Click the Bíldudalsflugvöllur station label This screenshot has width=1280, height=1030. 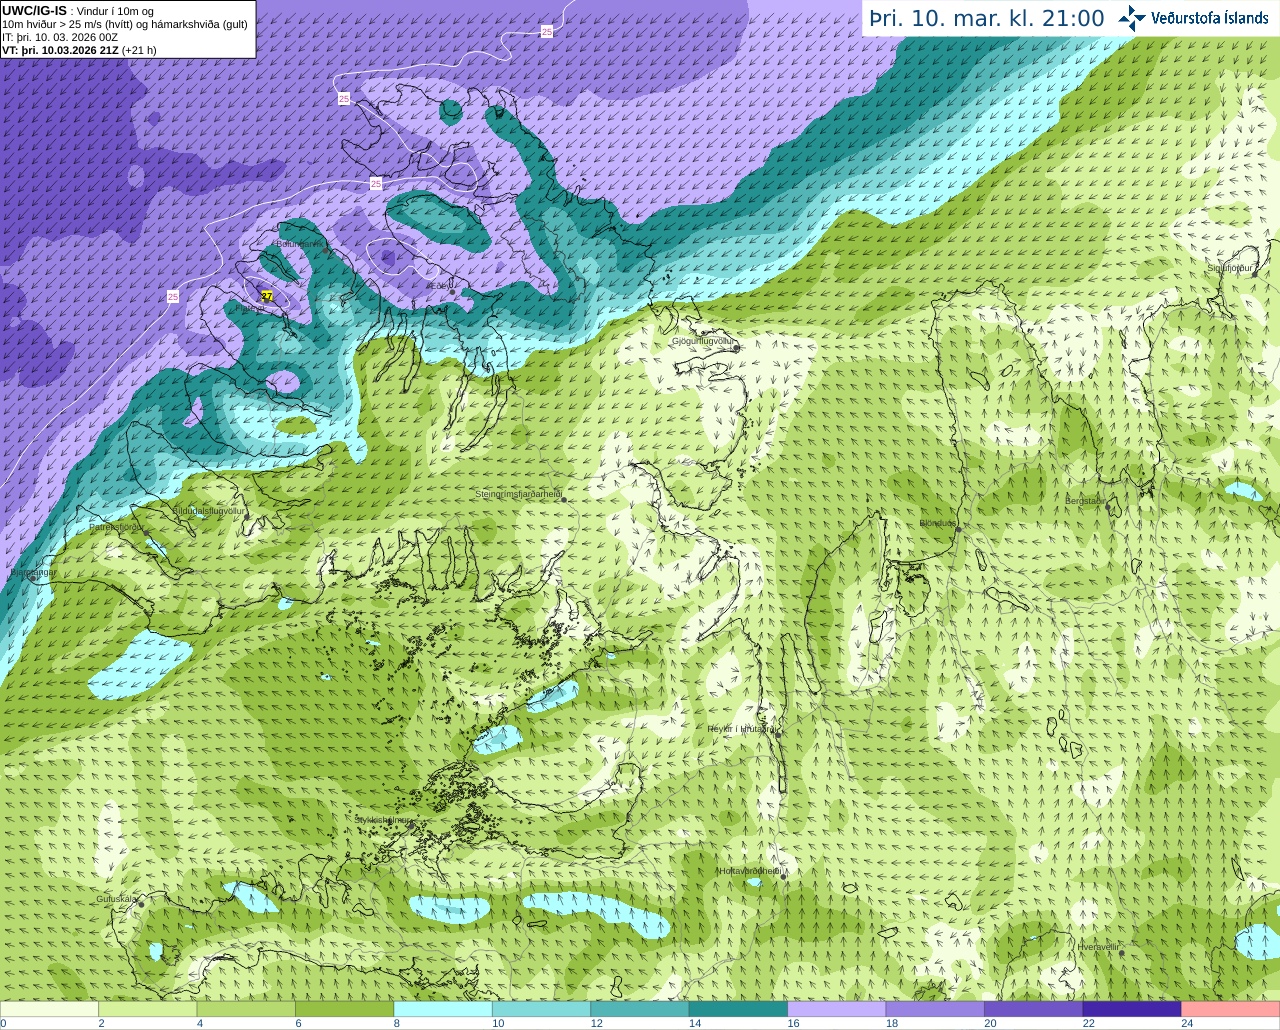[x=208, y=510]
